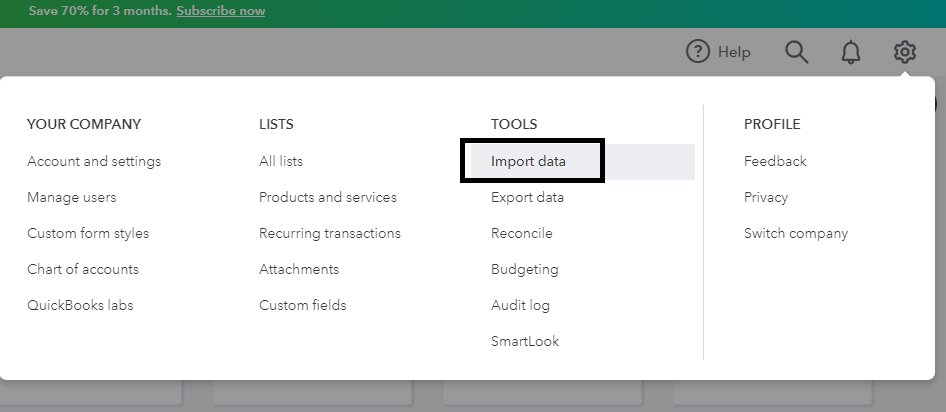Click the Help question mark icon
This screenshot has width=946, height=412.
click(x=698, y=52)
